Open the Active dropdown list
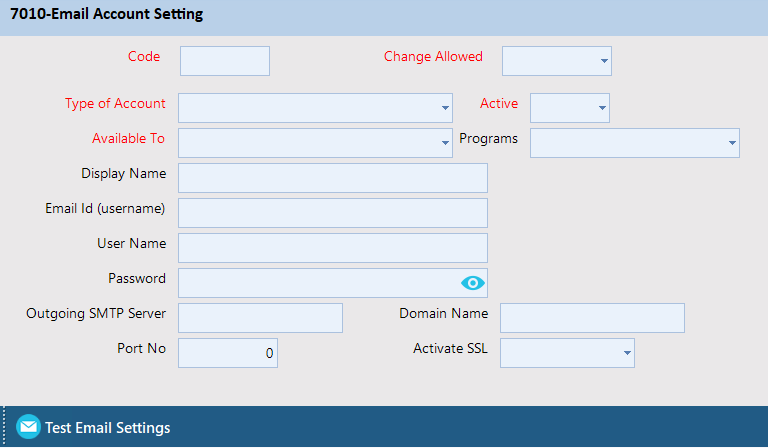Screen dimensions: 768x448 (x=569, y=108)
